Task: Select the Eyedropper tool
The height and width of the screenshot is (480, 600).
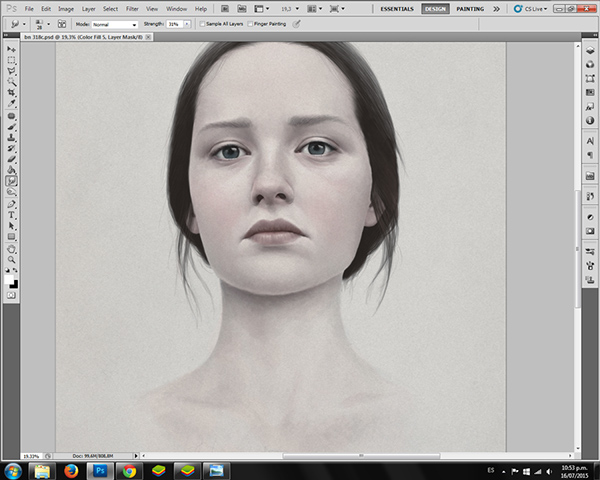Action: coord(11,103)
